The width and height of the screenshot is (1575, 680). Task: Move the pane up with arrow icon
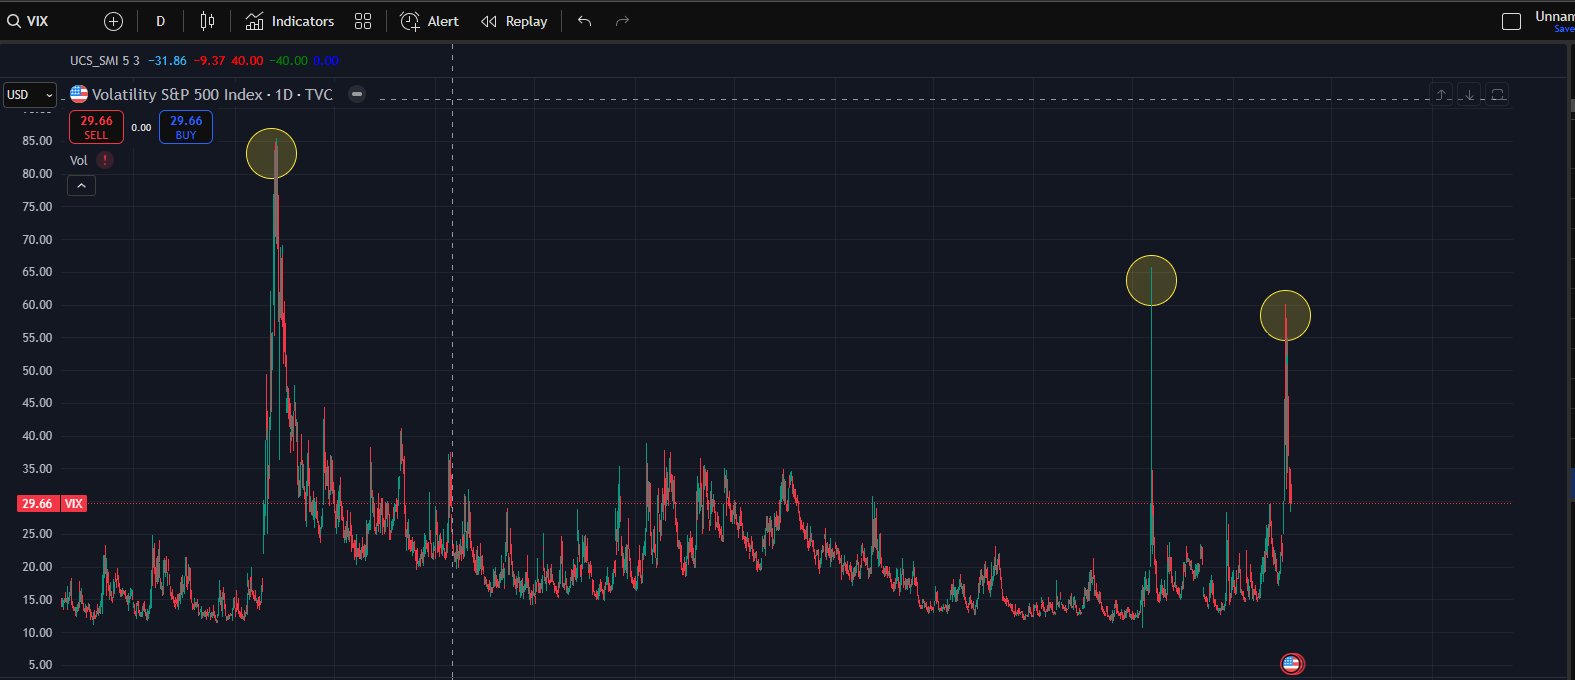coord(1441,94)
